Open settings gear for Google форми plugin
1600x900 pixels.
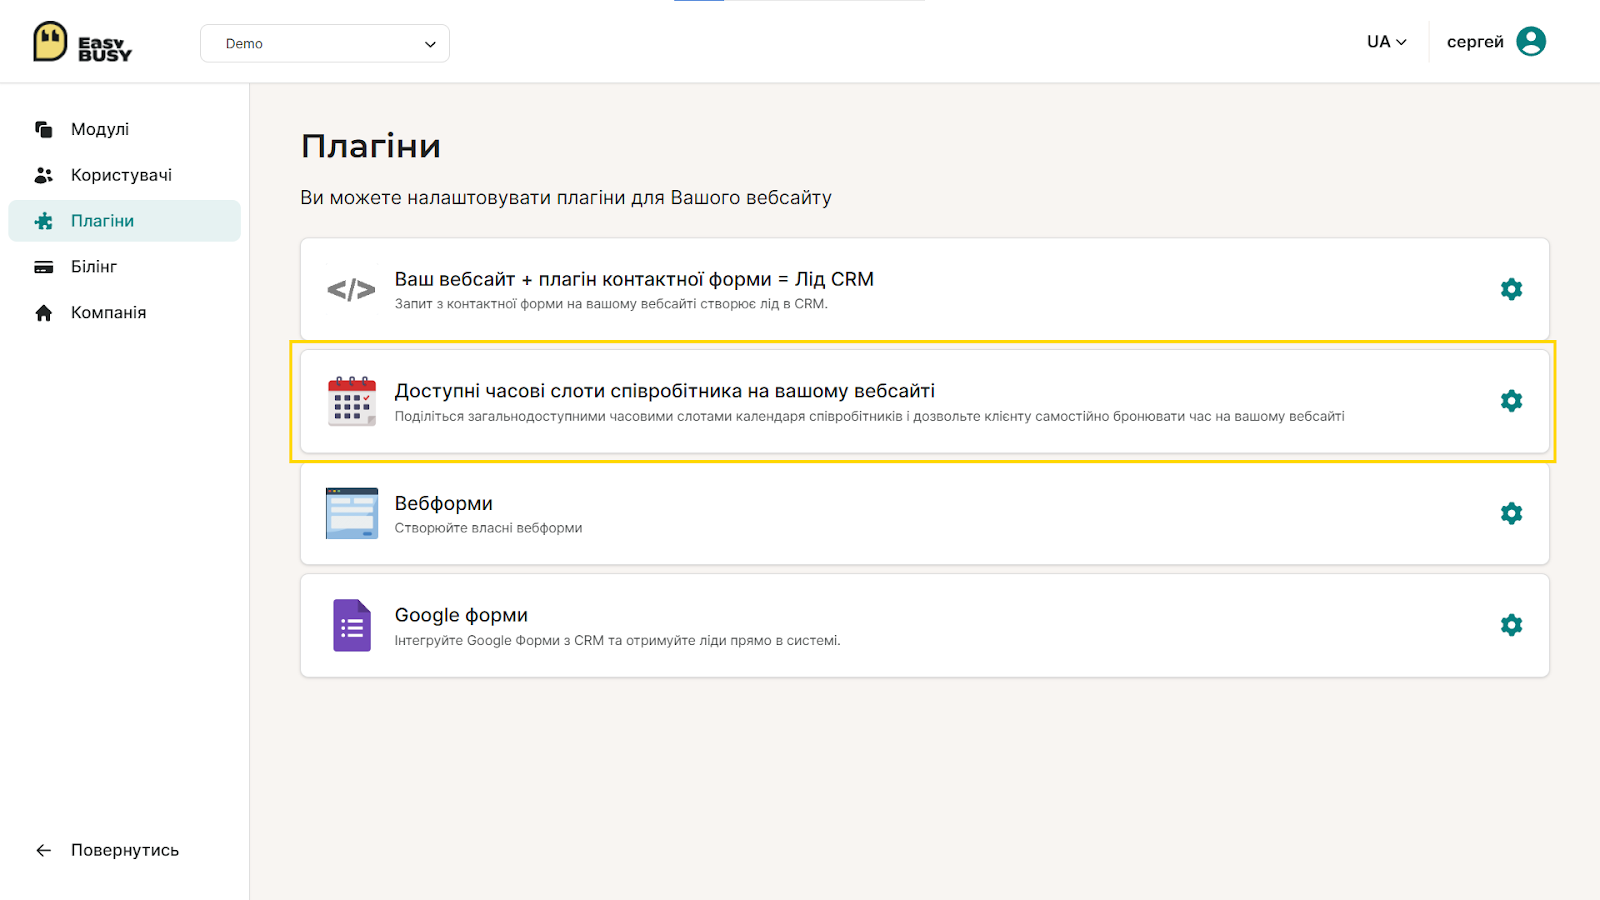coord(1511,625)
